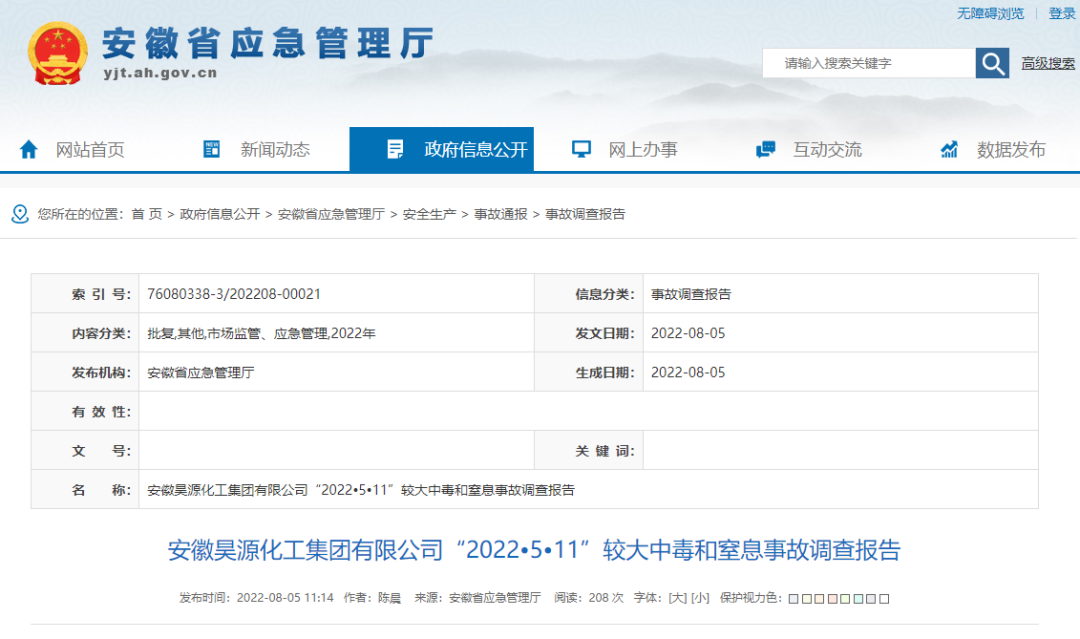
Task: Click the document icon beside 政府信息公开
Action: [x=395, y=149]
